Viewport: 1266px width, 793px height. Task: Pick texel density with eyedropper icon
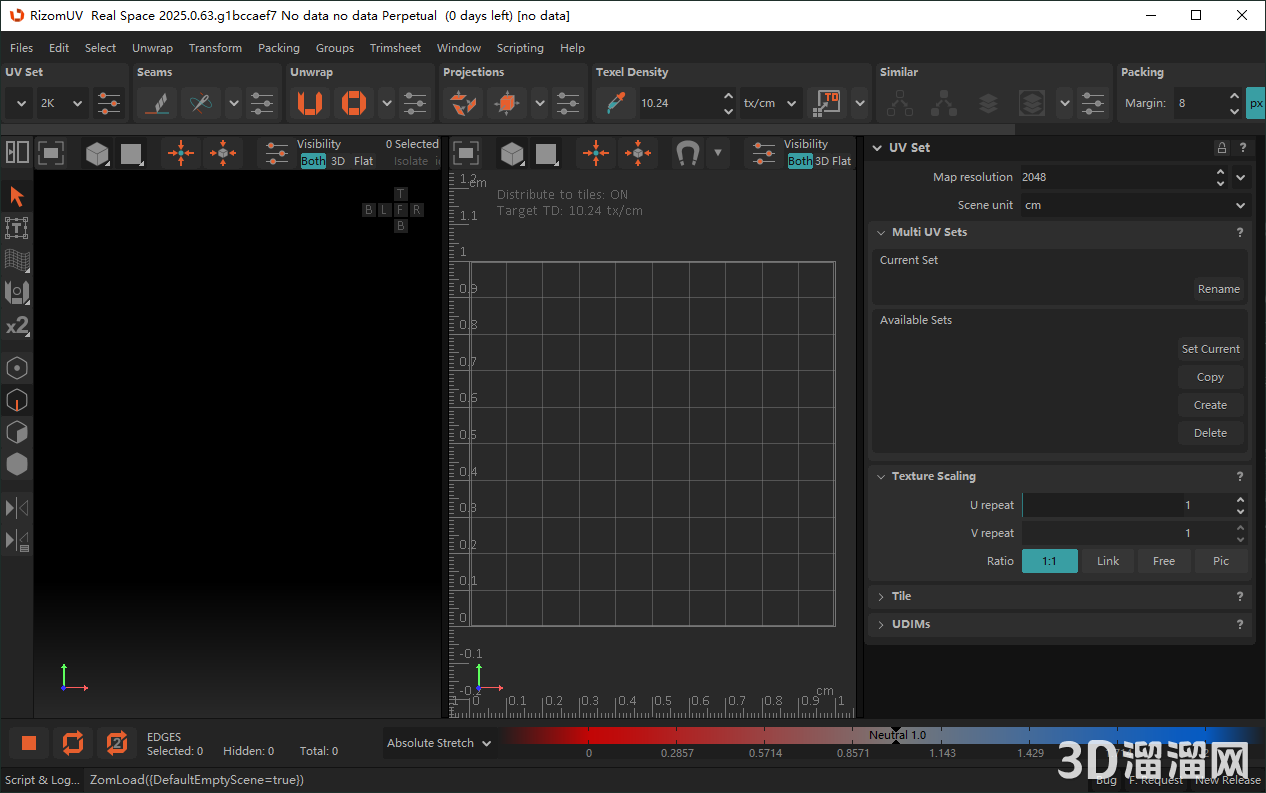(x=614, y=103)
